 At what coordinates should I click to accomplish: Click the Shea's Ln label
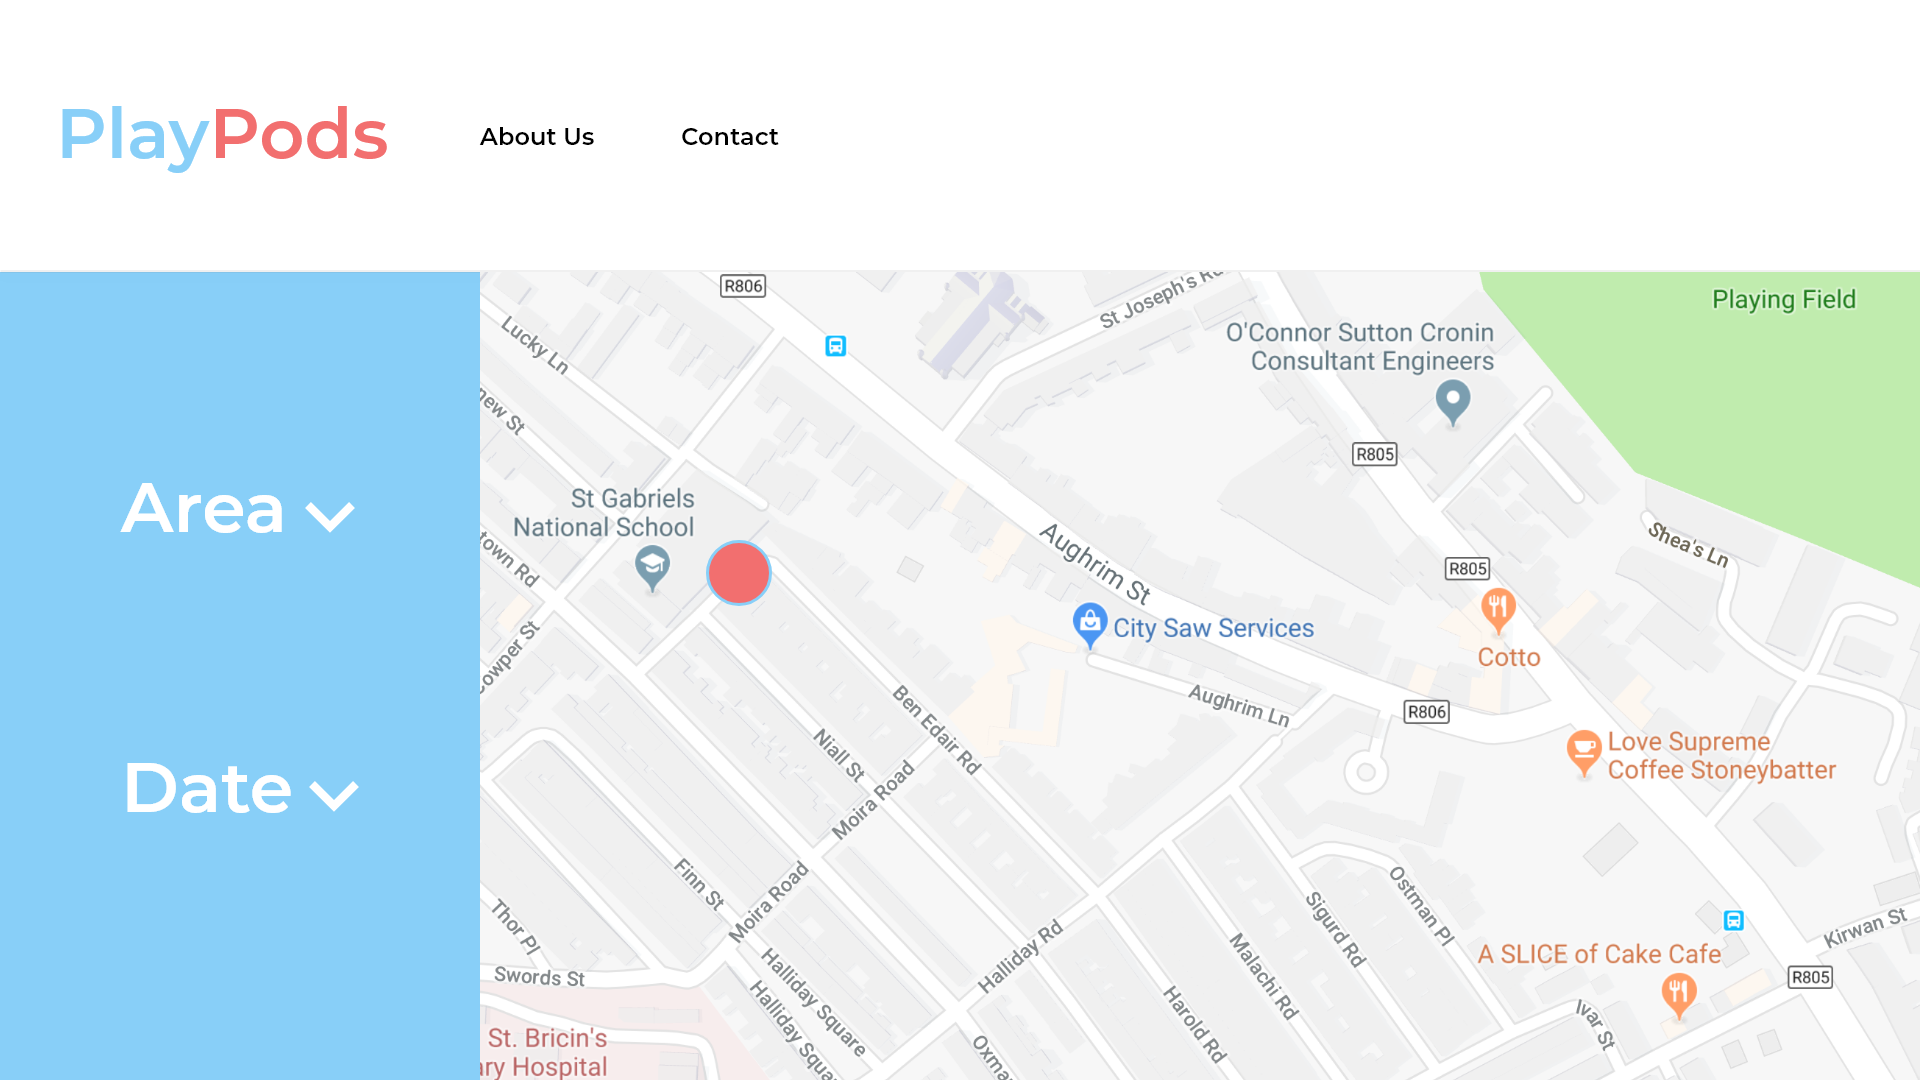(1688, 544)
